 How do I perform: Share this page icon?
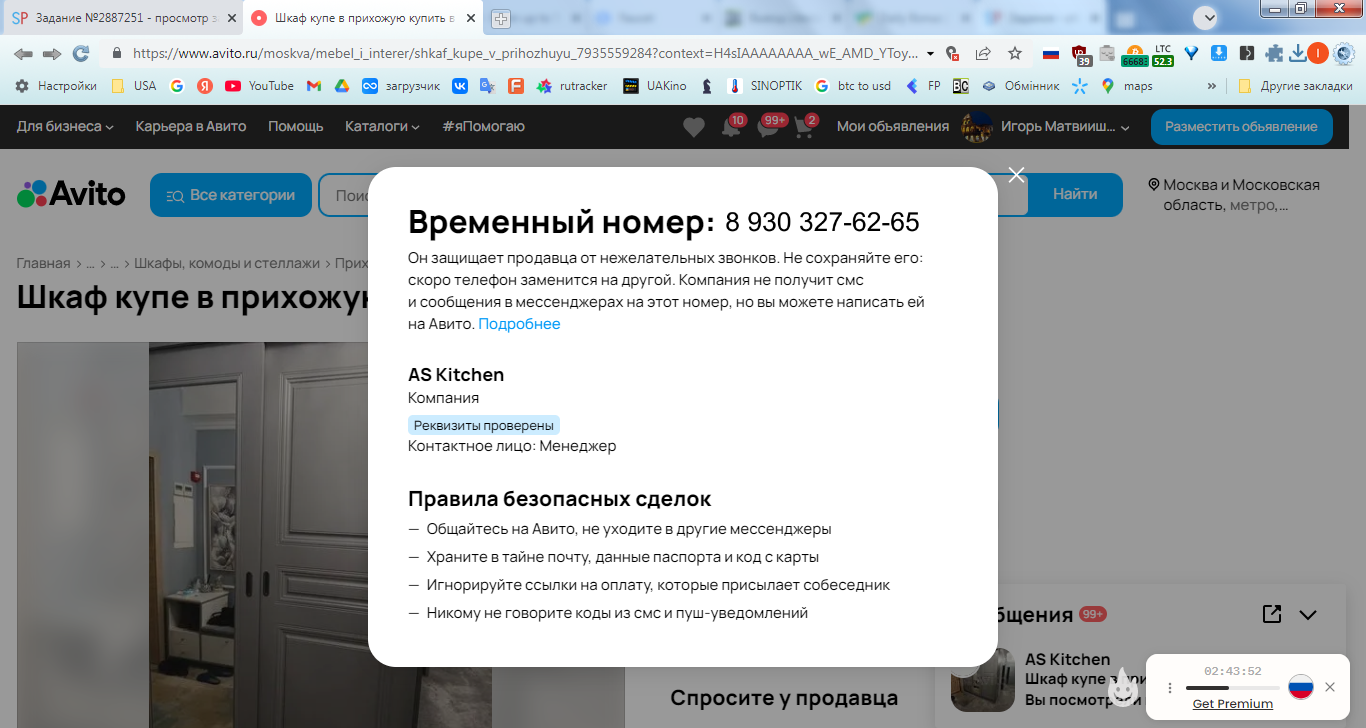coord(983,53)
